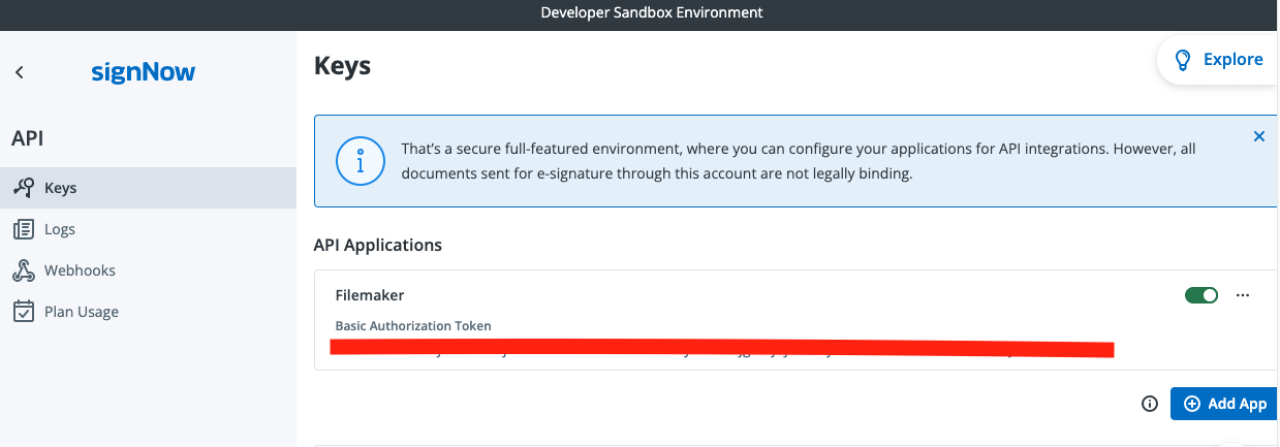The width and height of the screenshot is (1280, 447).
Task: Open the Keys section in sidebar
Action: [148, 188]
